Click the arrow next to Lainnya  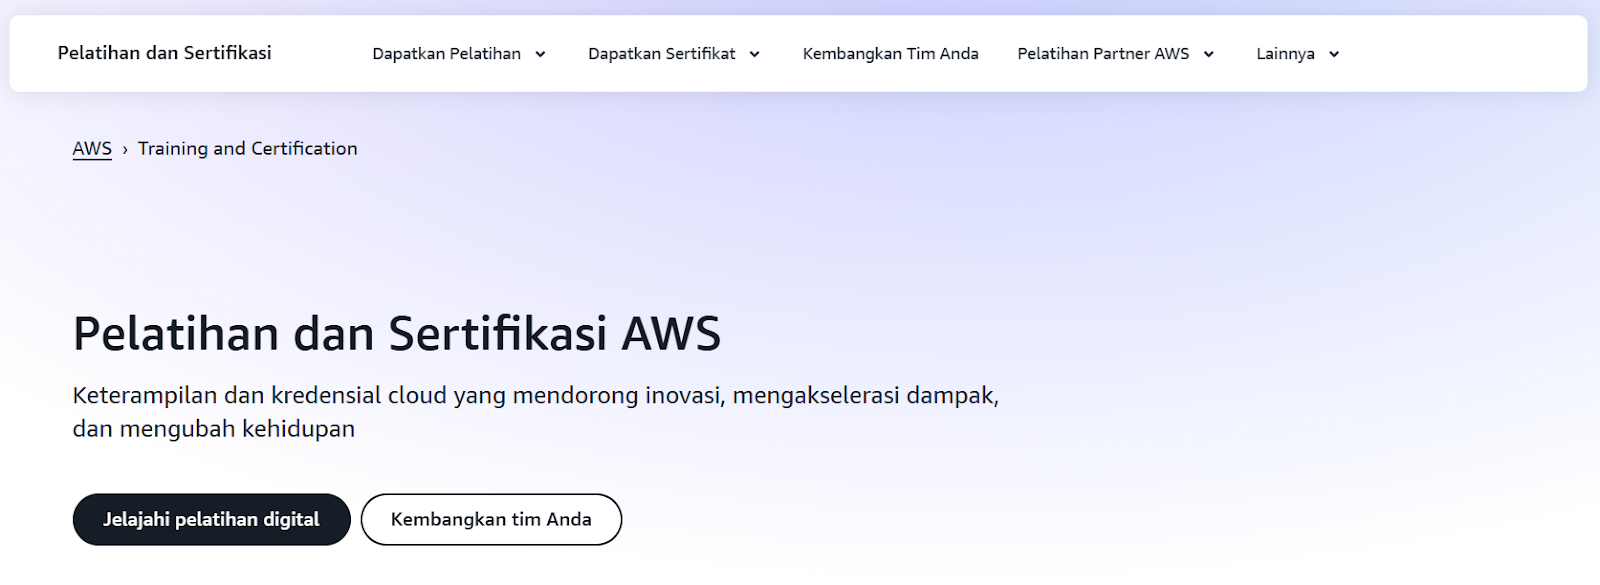[1334, 54]
